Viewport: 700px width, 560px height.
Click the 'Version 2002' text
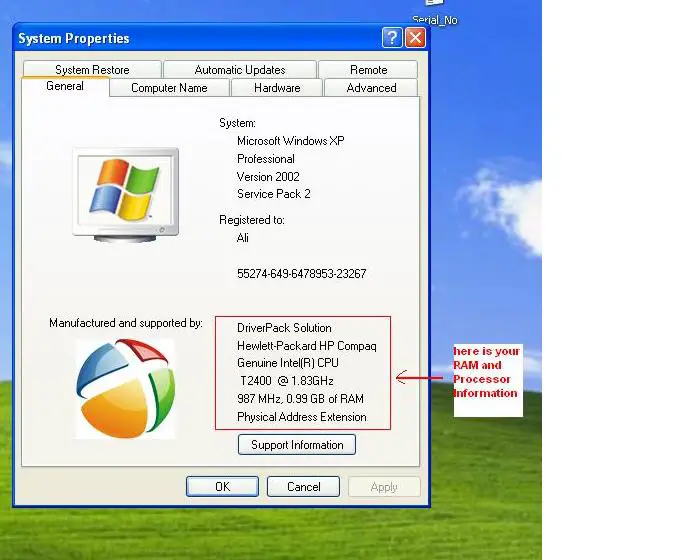pyautogui.click(x=268, y=177)
